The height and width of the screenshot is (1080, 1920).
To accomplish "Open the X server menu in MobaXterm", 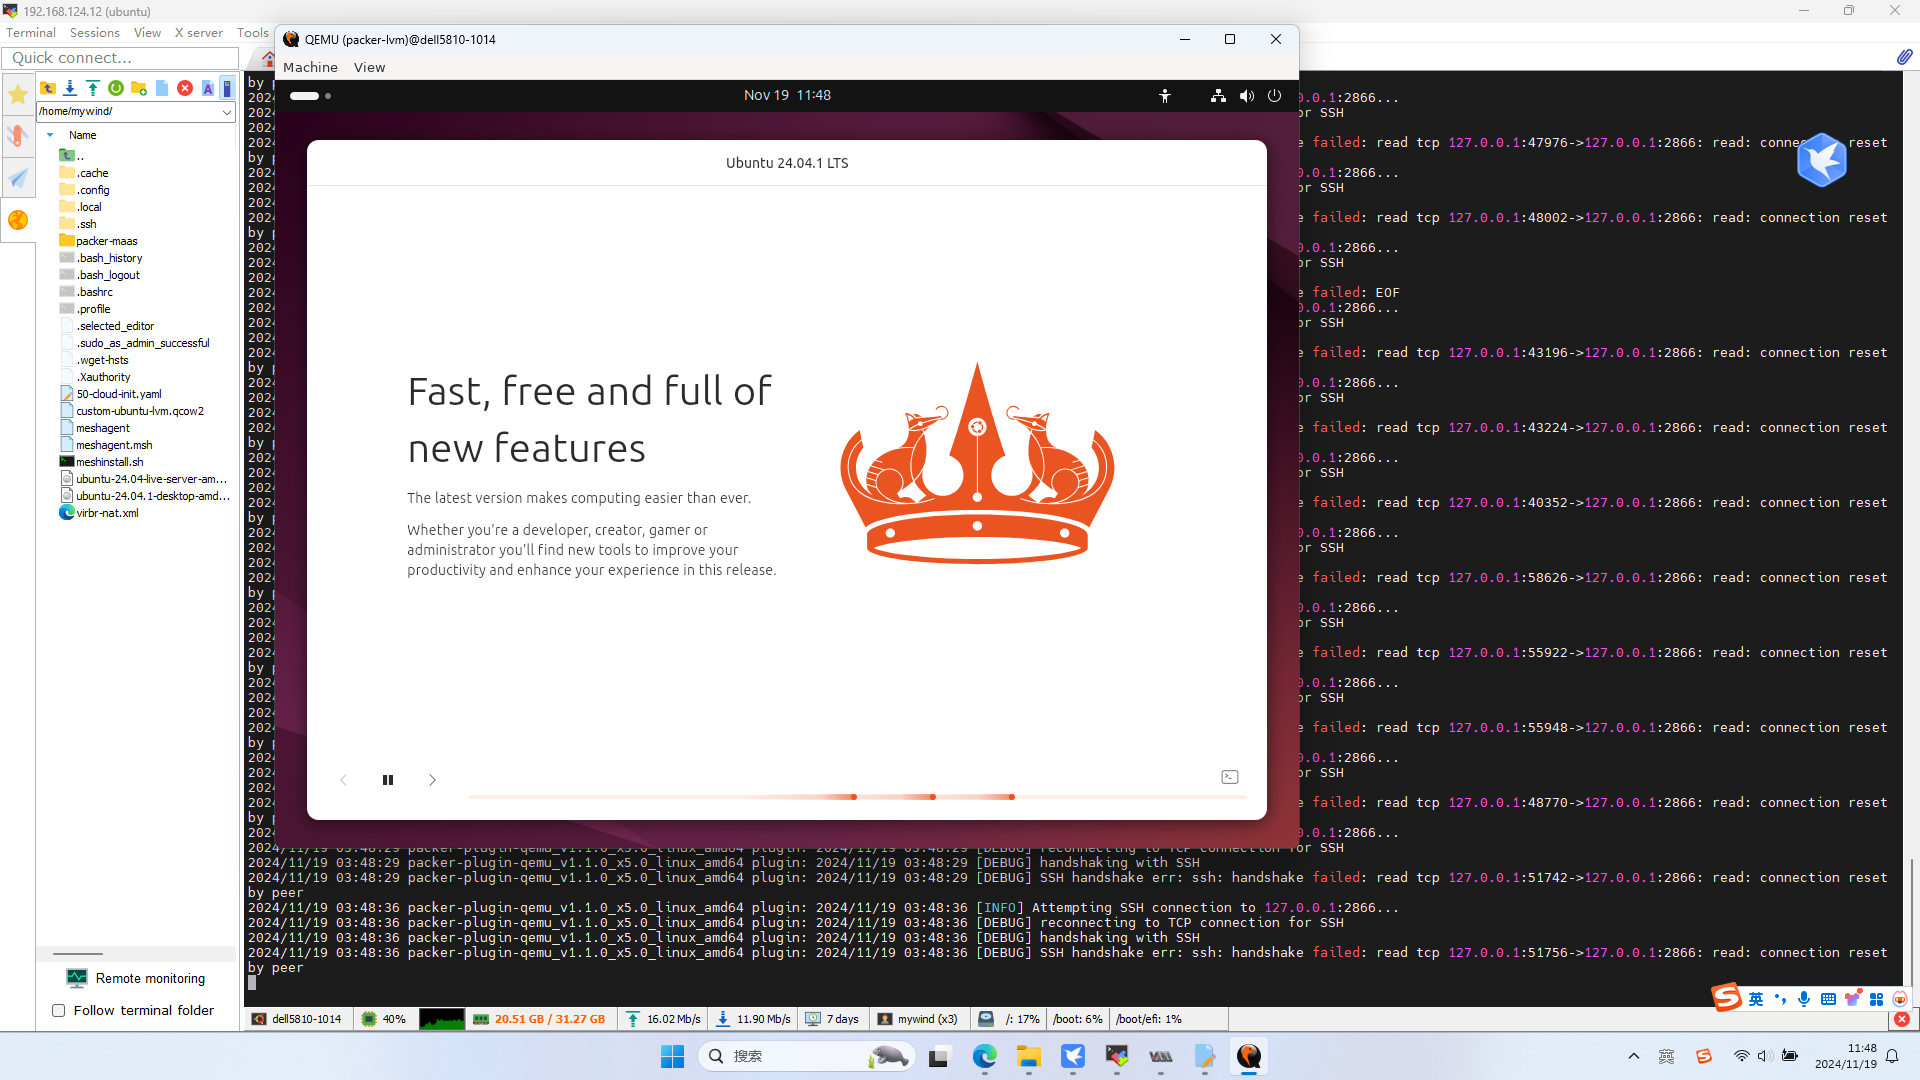I will [x=199, y=33].
